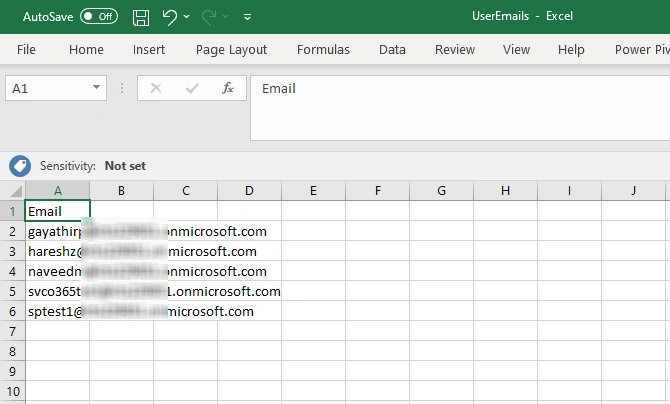
Task: Select the cell starting with gayathir
Action: tap(58, 231)
